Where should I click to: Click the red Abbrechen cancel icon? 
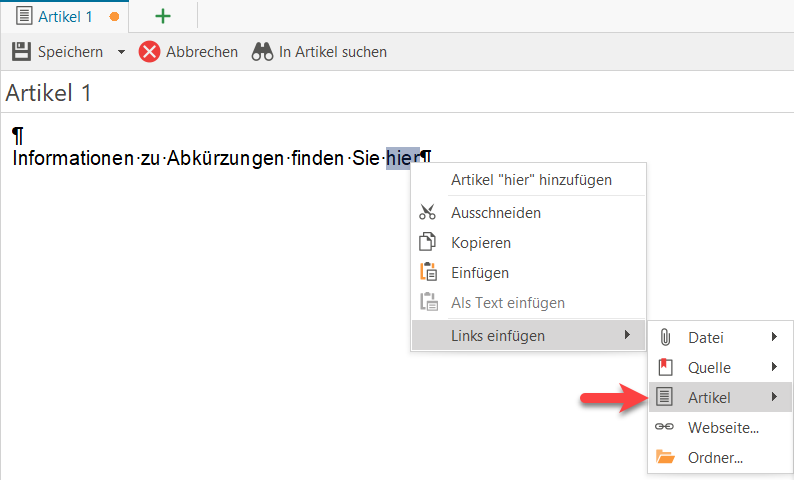point(149,52)
